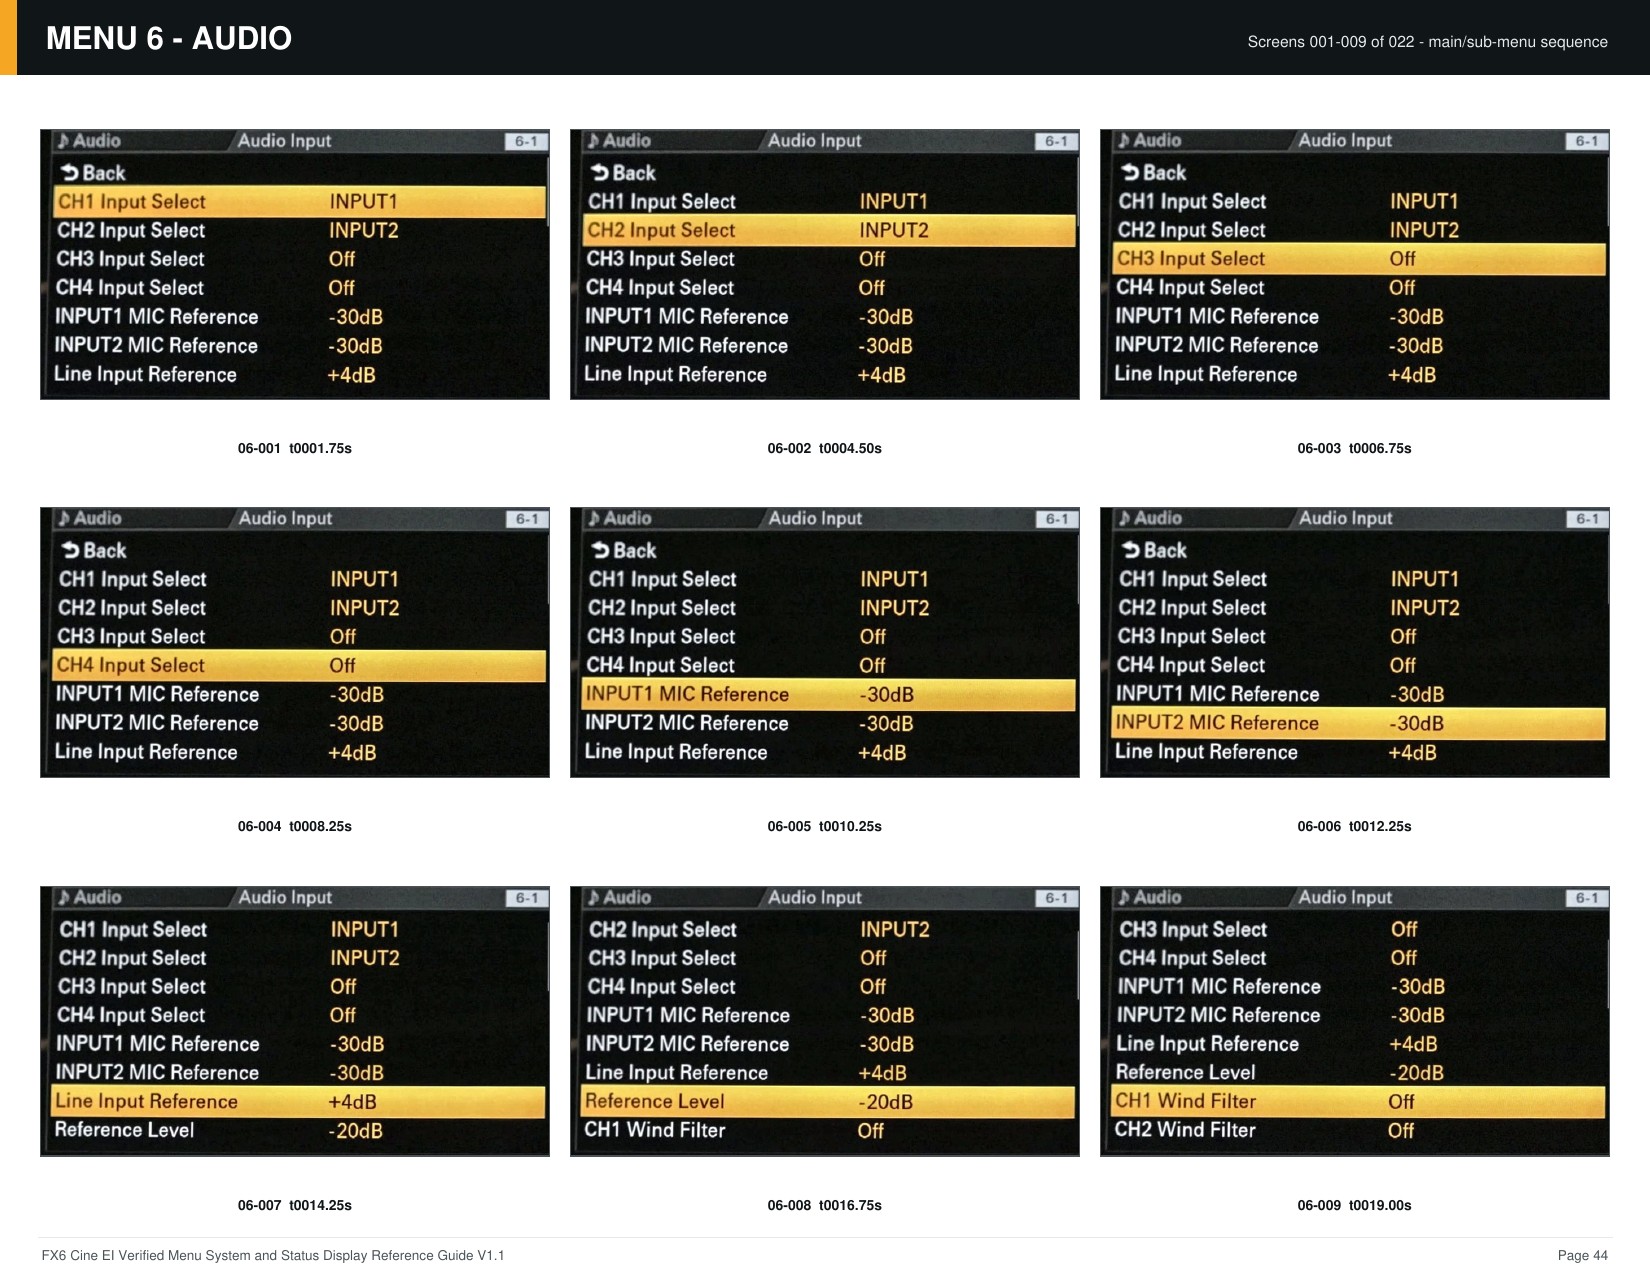
Task: Click INPUT1 MIC Reference row in screen 06-003
Action: (1359, 317)
